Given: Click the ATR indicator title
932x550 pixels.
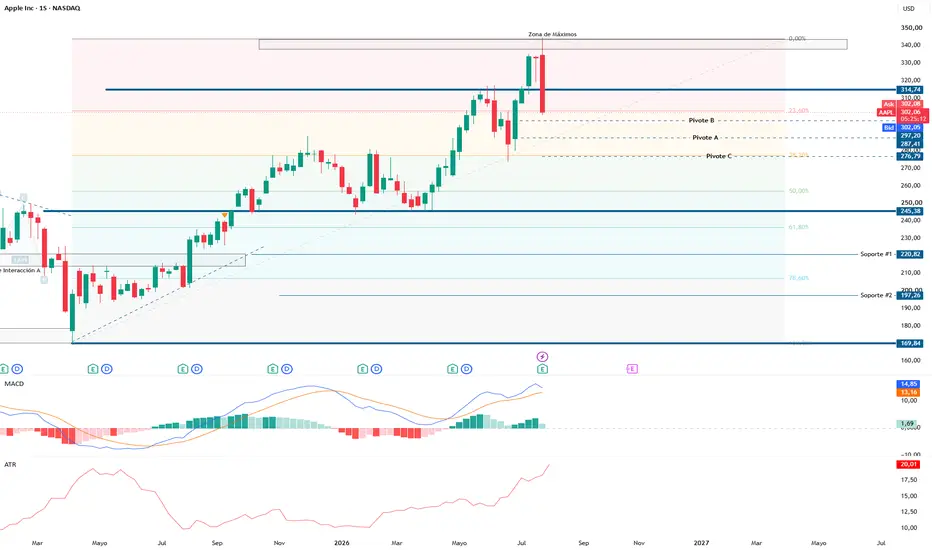Looking at the screenshot, I should pyautogui.click(x=10, y=464).
